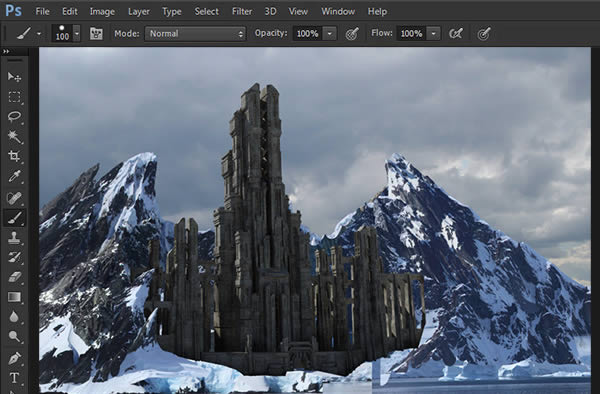Screen dimensions: 600x394
Task: Select the Gradient tool
Action: coord(15,297)
